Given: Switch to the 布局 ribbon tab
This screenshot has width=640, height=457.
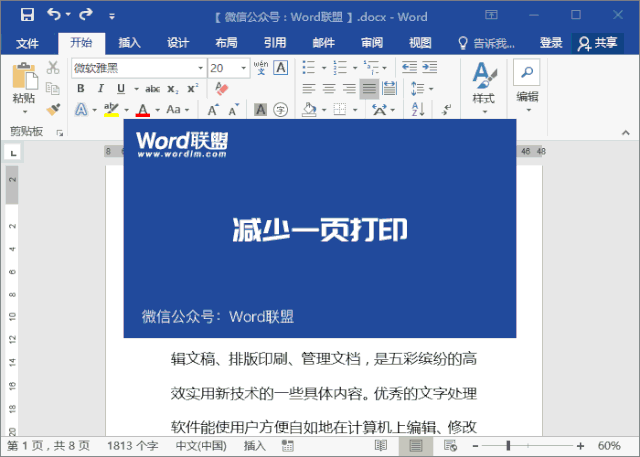Looking at the screenshot, I should coord(227,42).
